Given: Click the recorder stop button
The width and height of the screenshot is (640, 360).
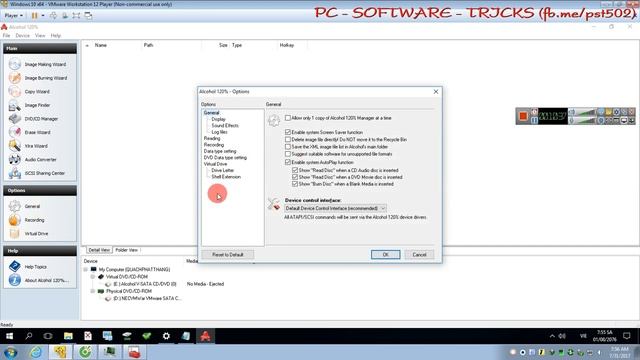Looking at the screenshot, I should click(523, 116).
